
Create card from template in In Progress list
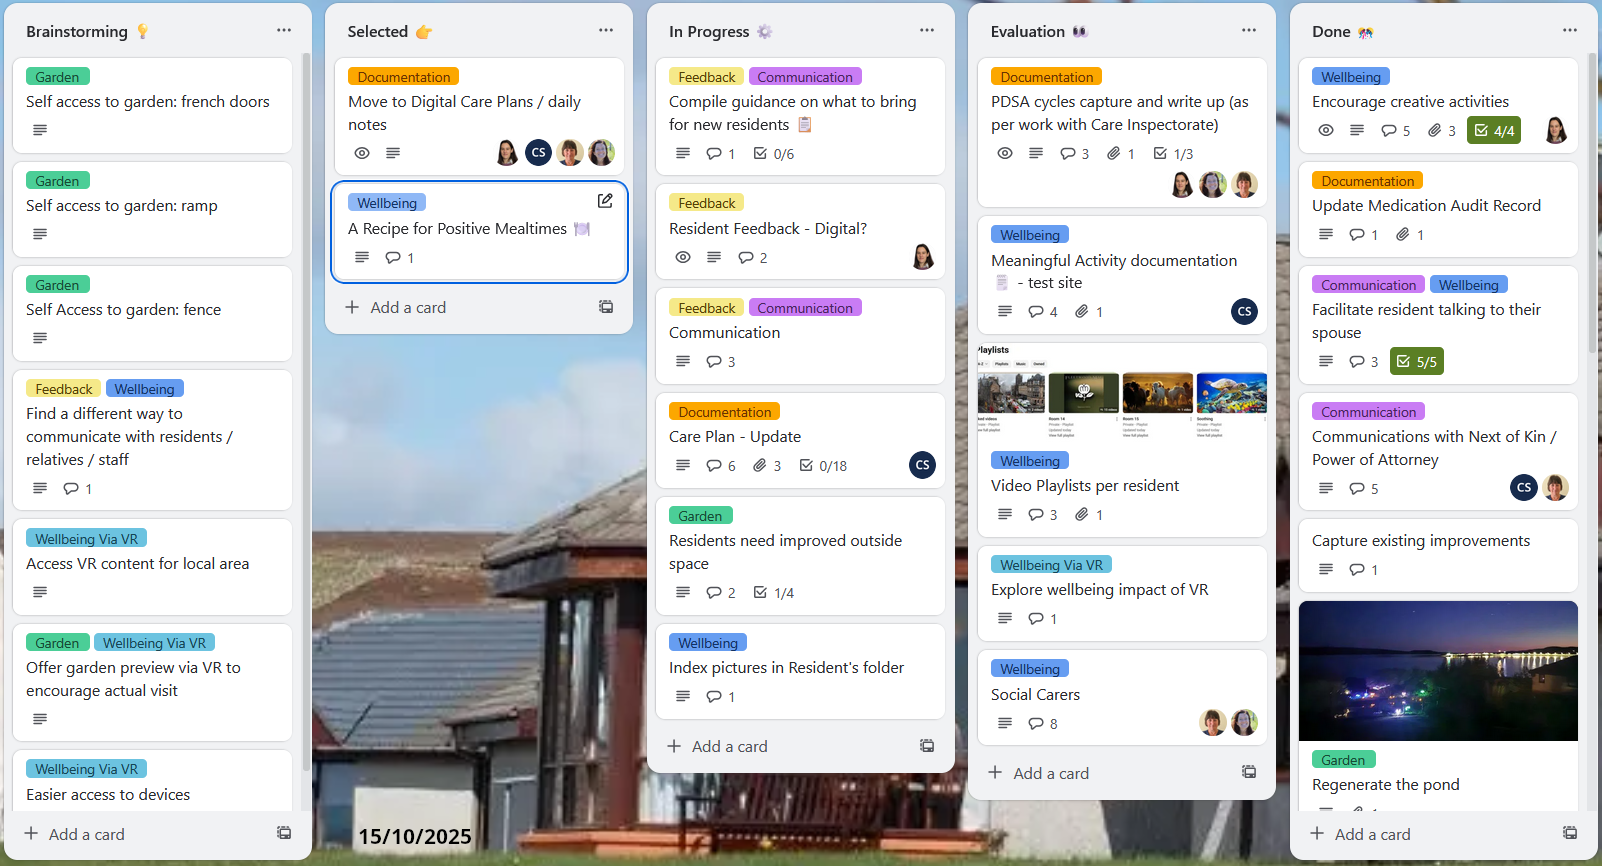[927, 746]
